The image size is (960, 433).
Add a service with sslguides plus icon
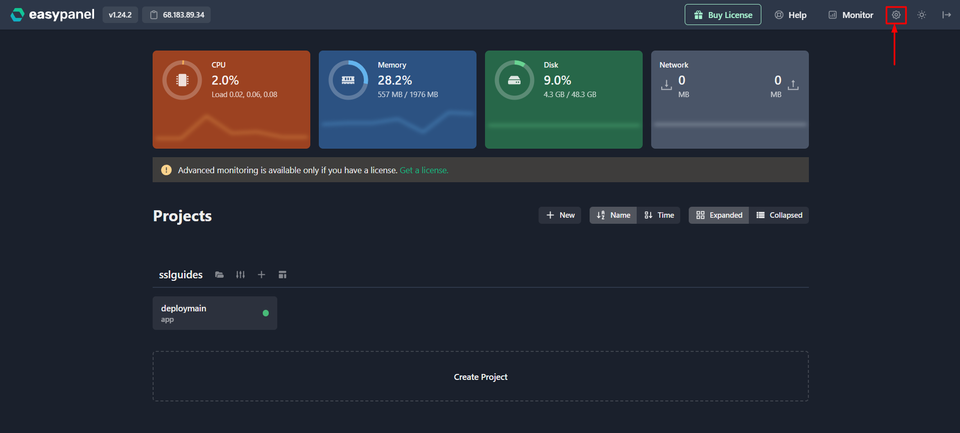[x=261, y=274]
